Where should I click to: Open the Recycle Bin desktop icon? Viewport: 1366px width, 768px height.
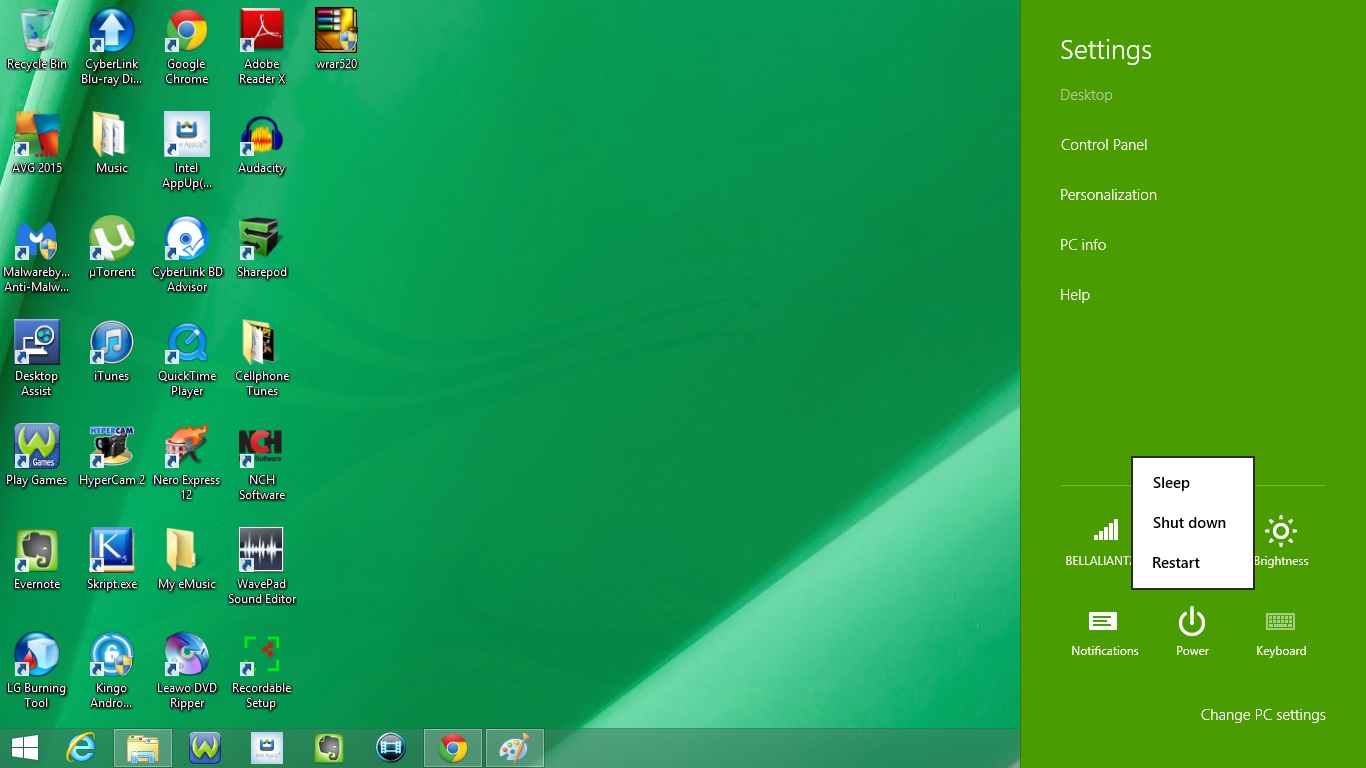(x=37, y=40)
